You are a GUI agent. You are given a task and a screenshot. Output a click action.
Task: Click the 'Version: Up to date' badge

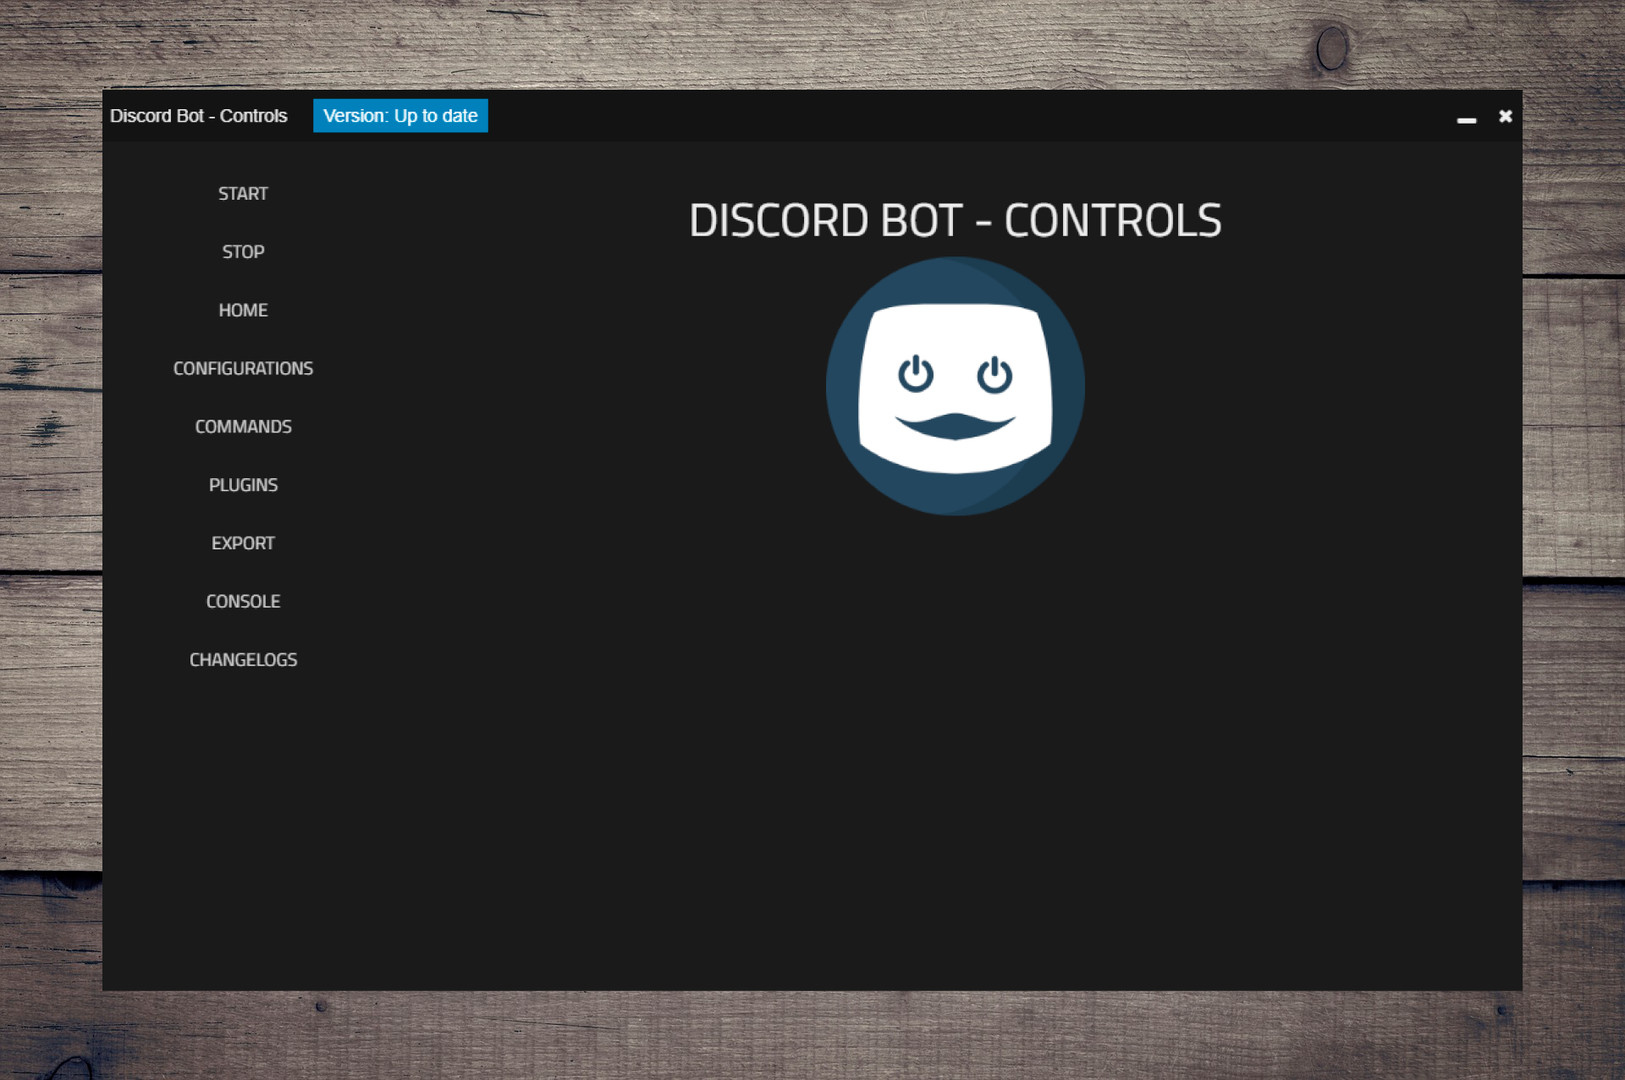[x=400, y=116]
